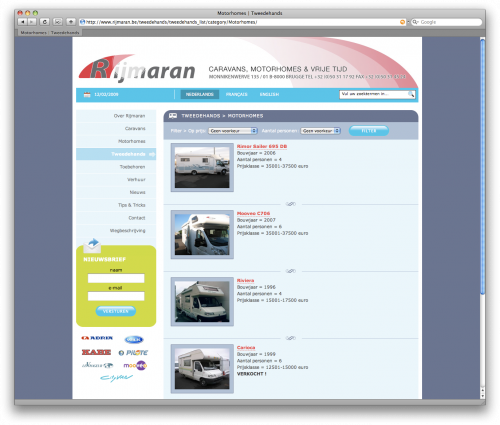500x425 pixels.
Task: Reload the page with the refresh icon
Action: tap(45, 22)
